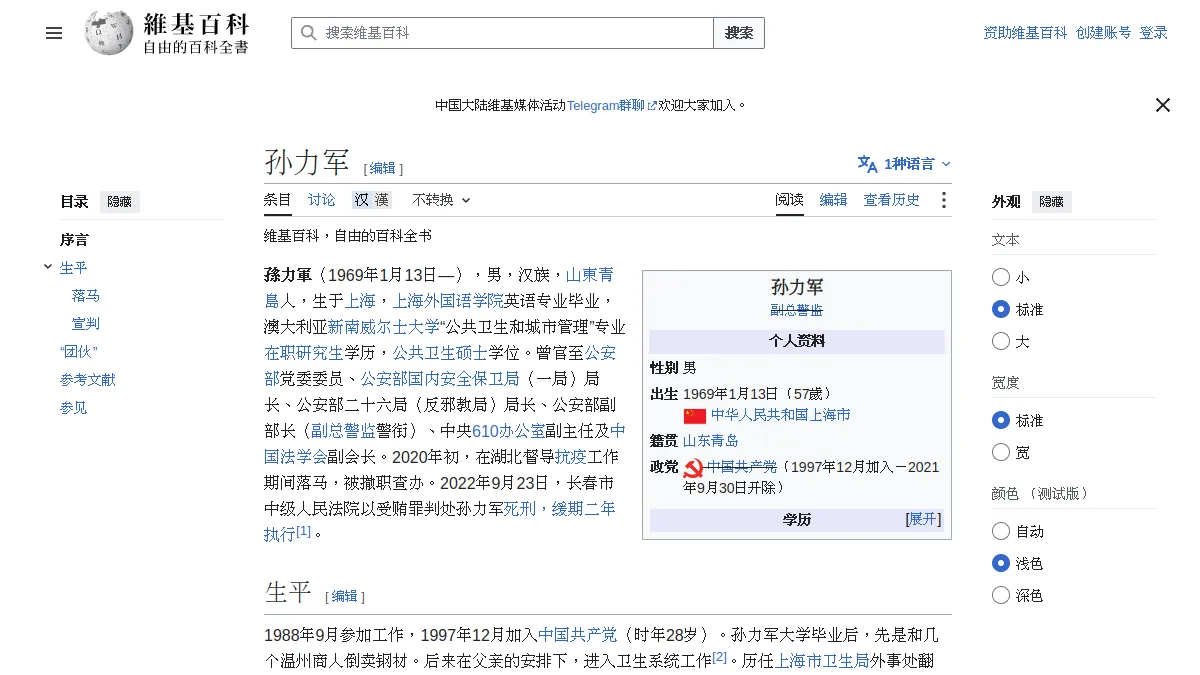Switch to the 汉 漢 variant tab
The image size is (1200, 675).
click(x=371, y=200)
